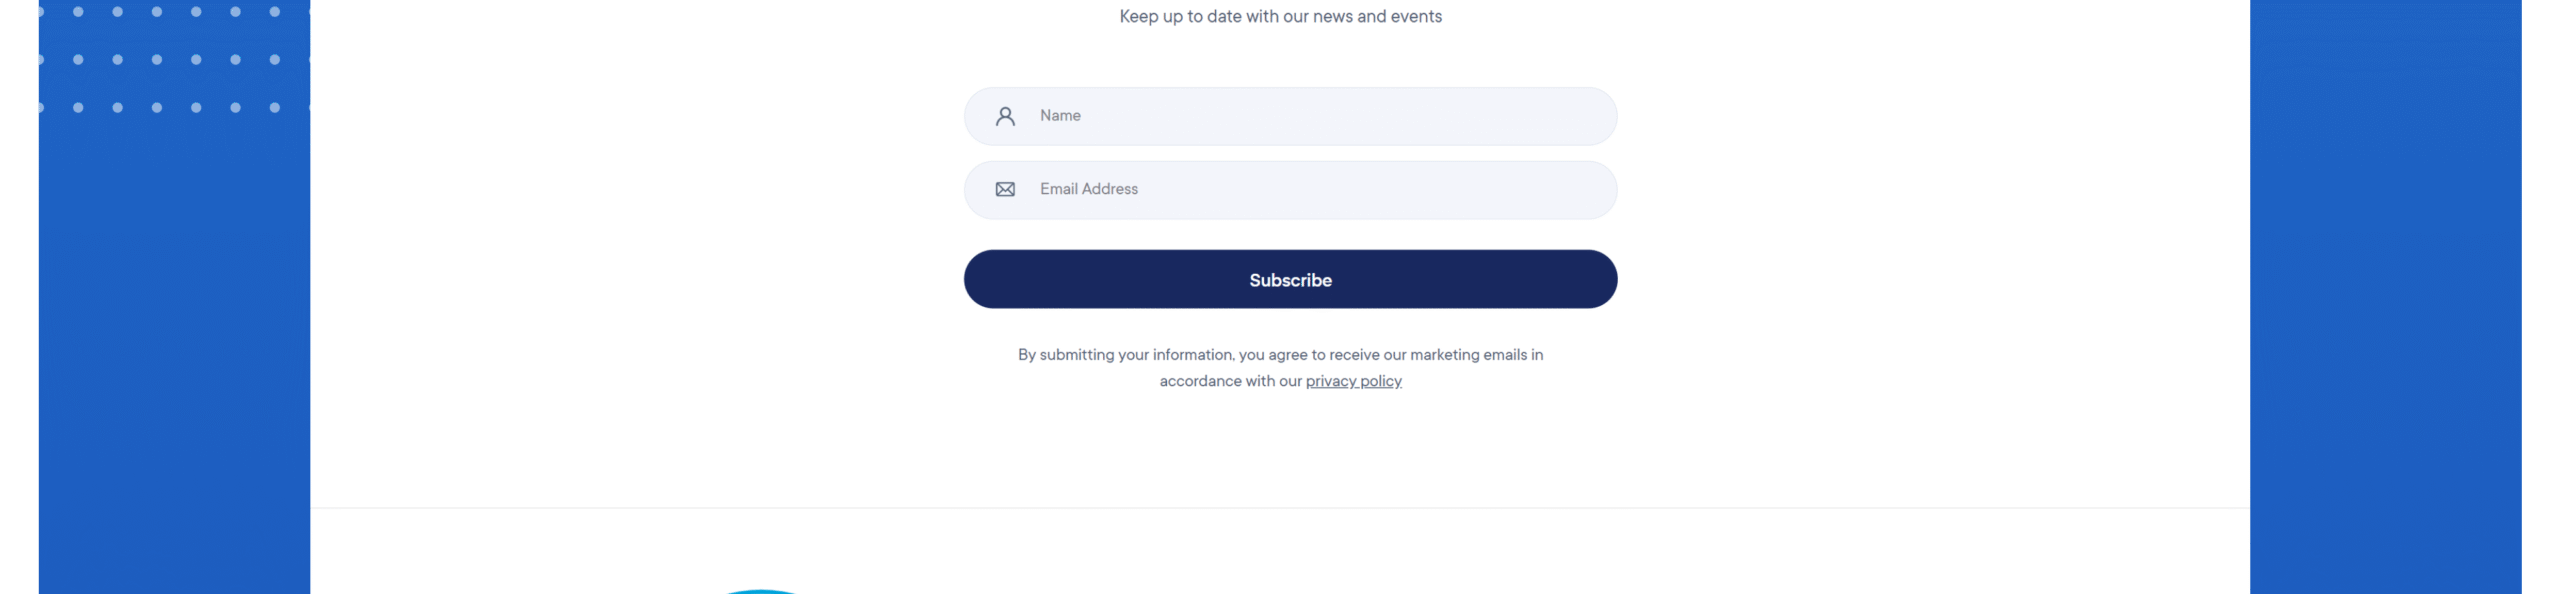
Task: Focus the Email Address input field
Action: pos(1290,190)
